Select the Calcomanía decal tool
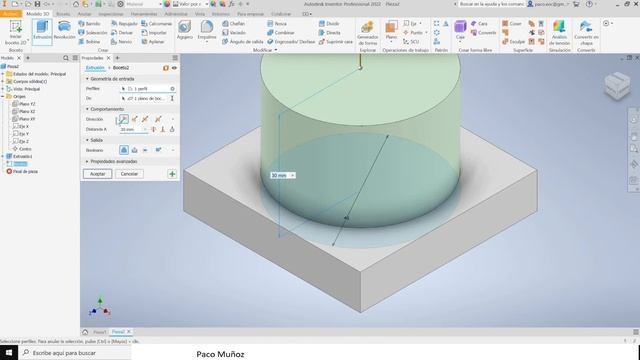Image resolution: width=640 pixels, height=360 pixels. pyautogui.click(x=157, y=24)
